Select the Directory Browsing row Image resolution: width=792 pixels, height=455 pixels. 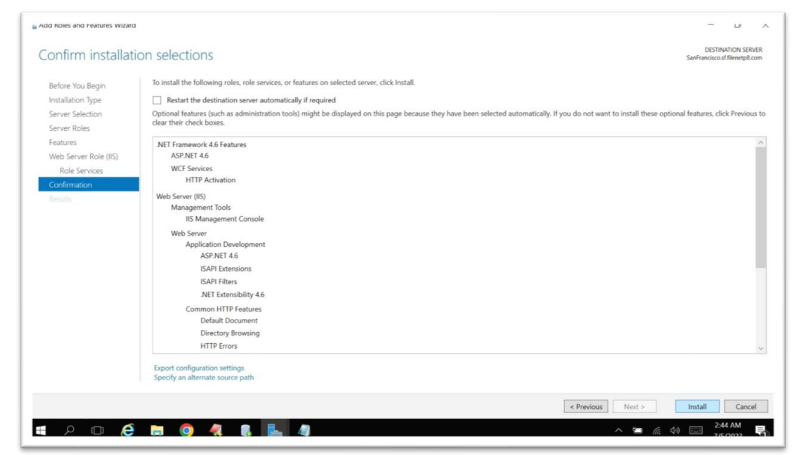(230, 333)
